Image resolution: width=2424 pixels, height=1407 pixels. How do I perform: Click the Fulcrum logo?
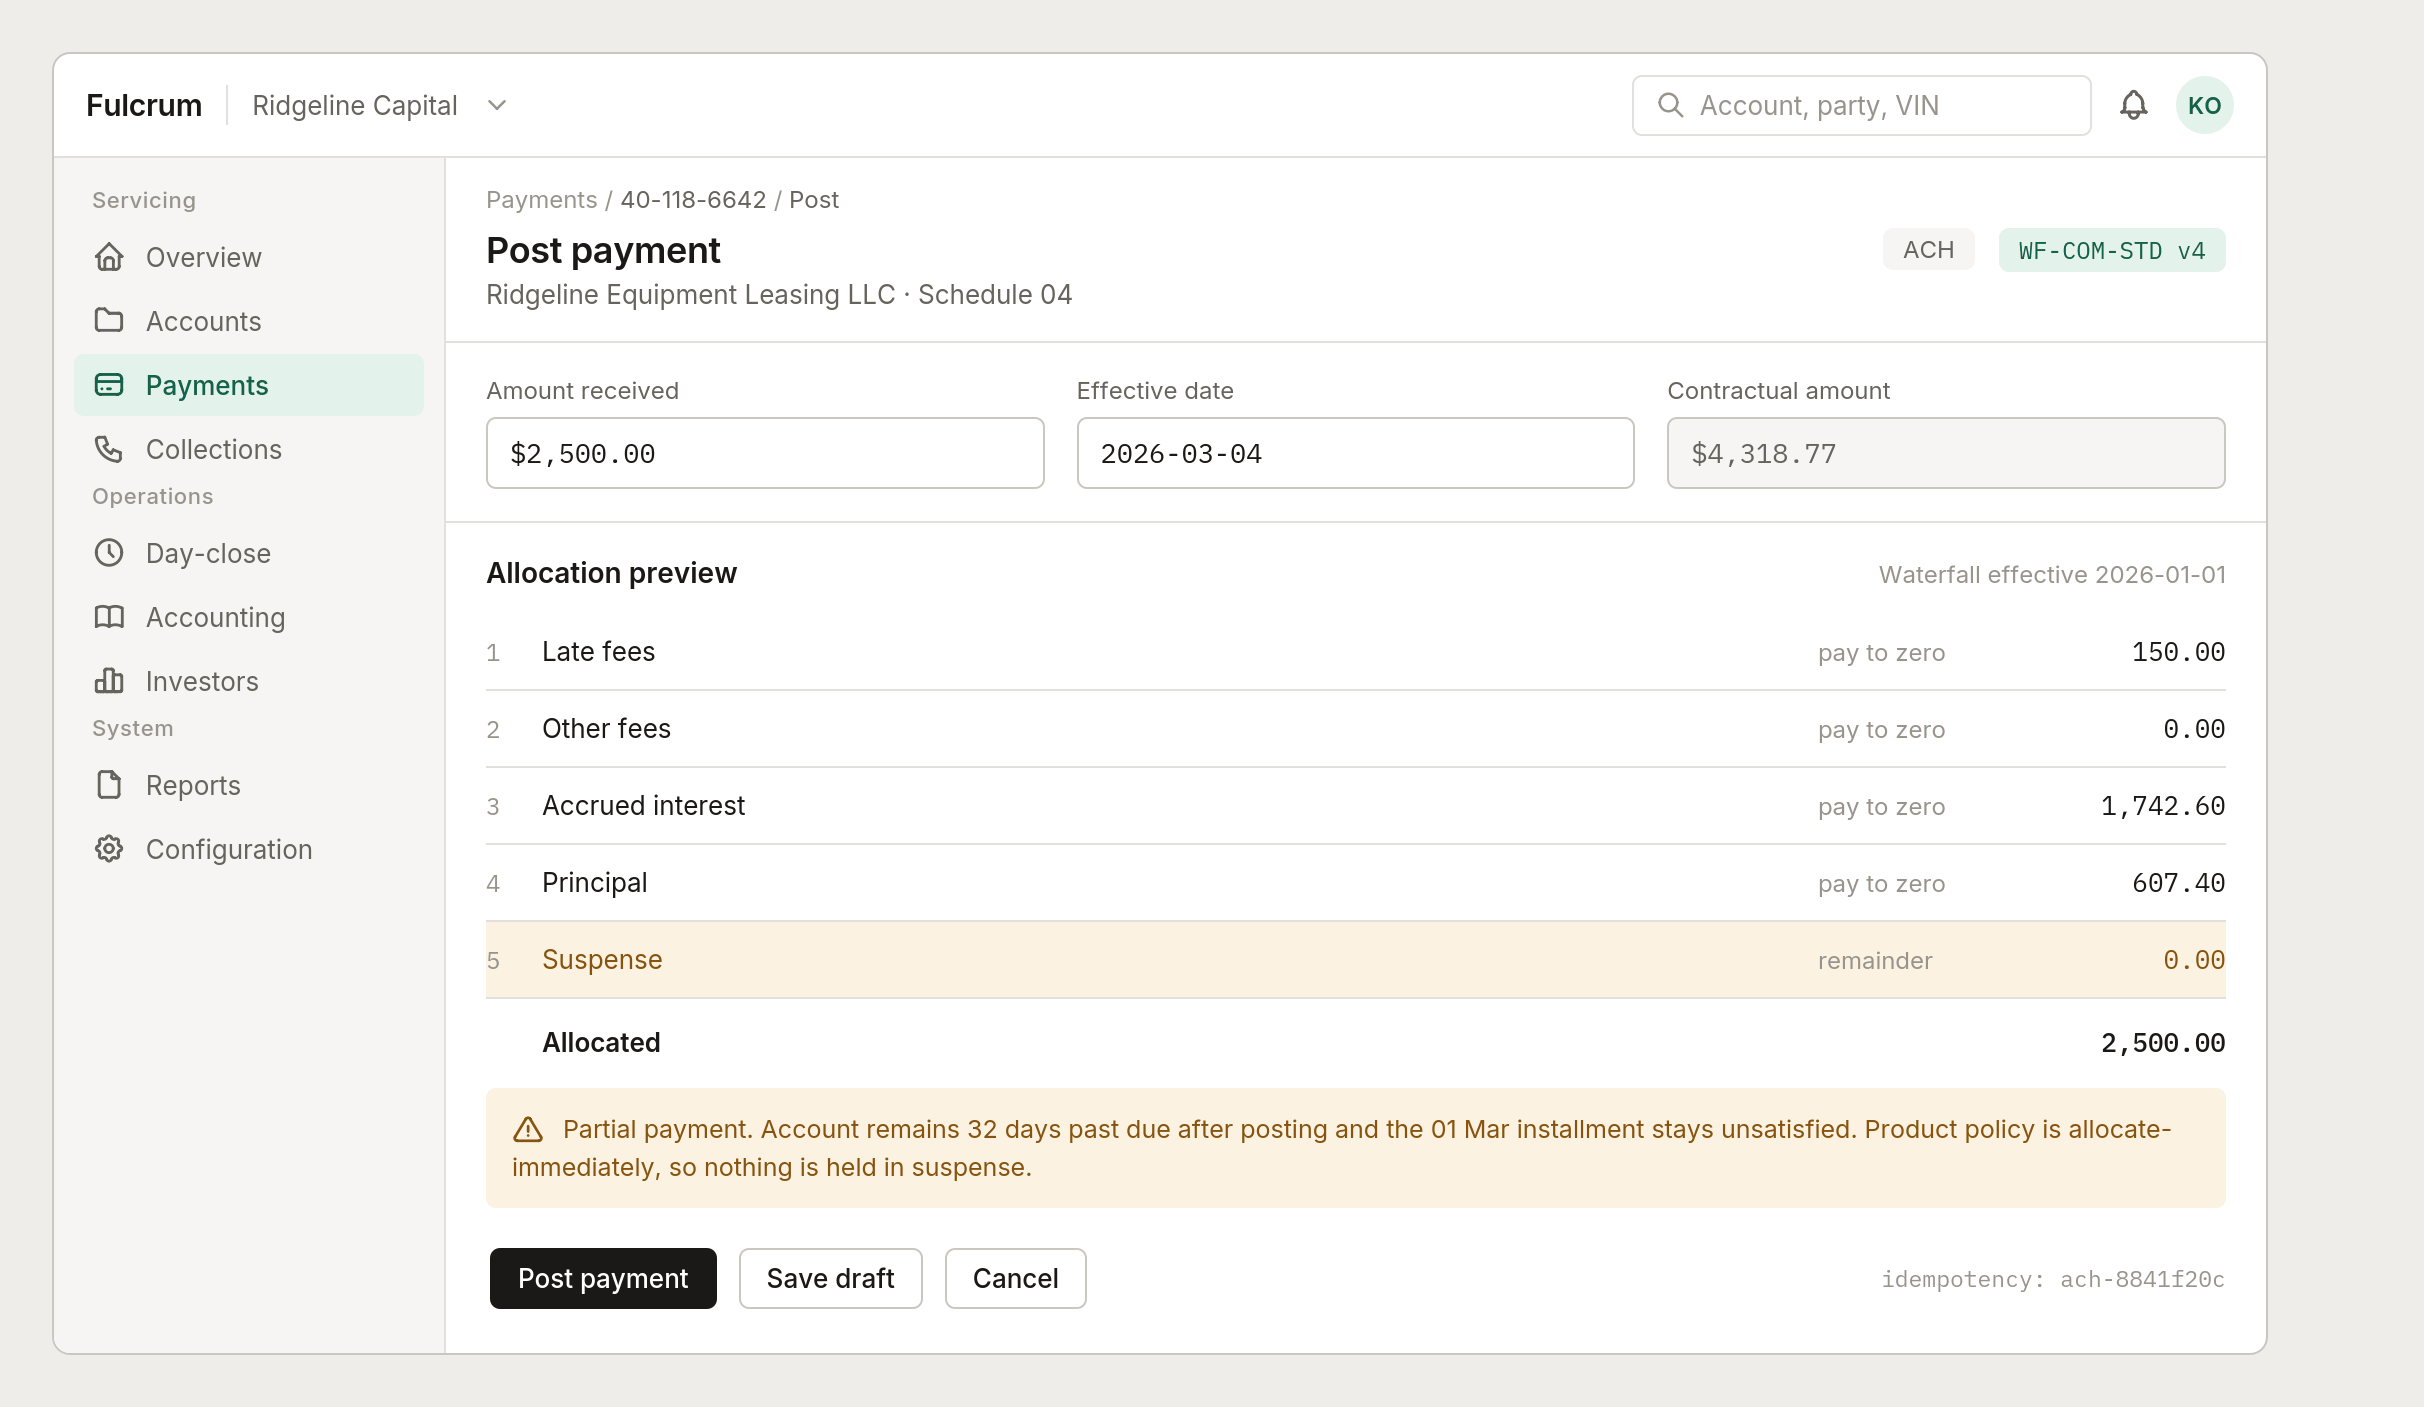[144, 105]
